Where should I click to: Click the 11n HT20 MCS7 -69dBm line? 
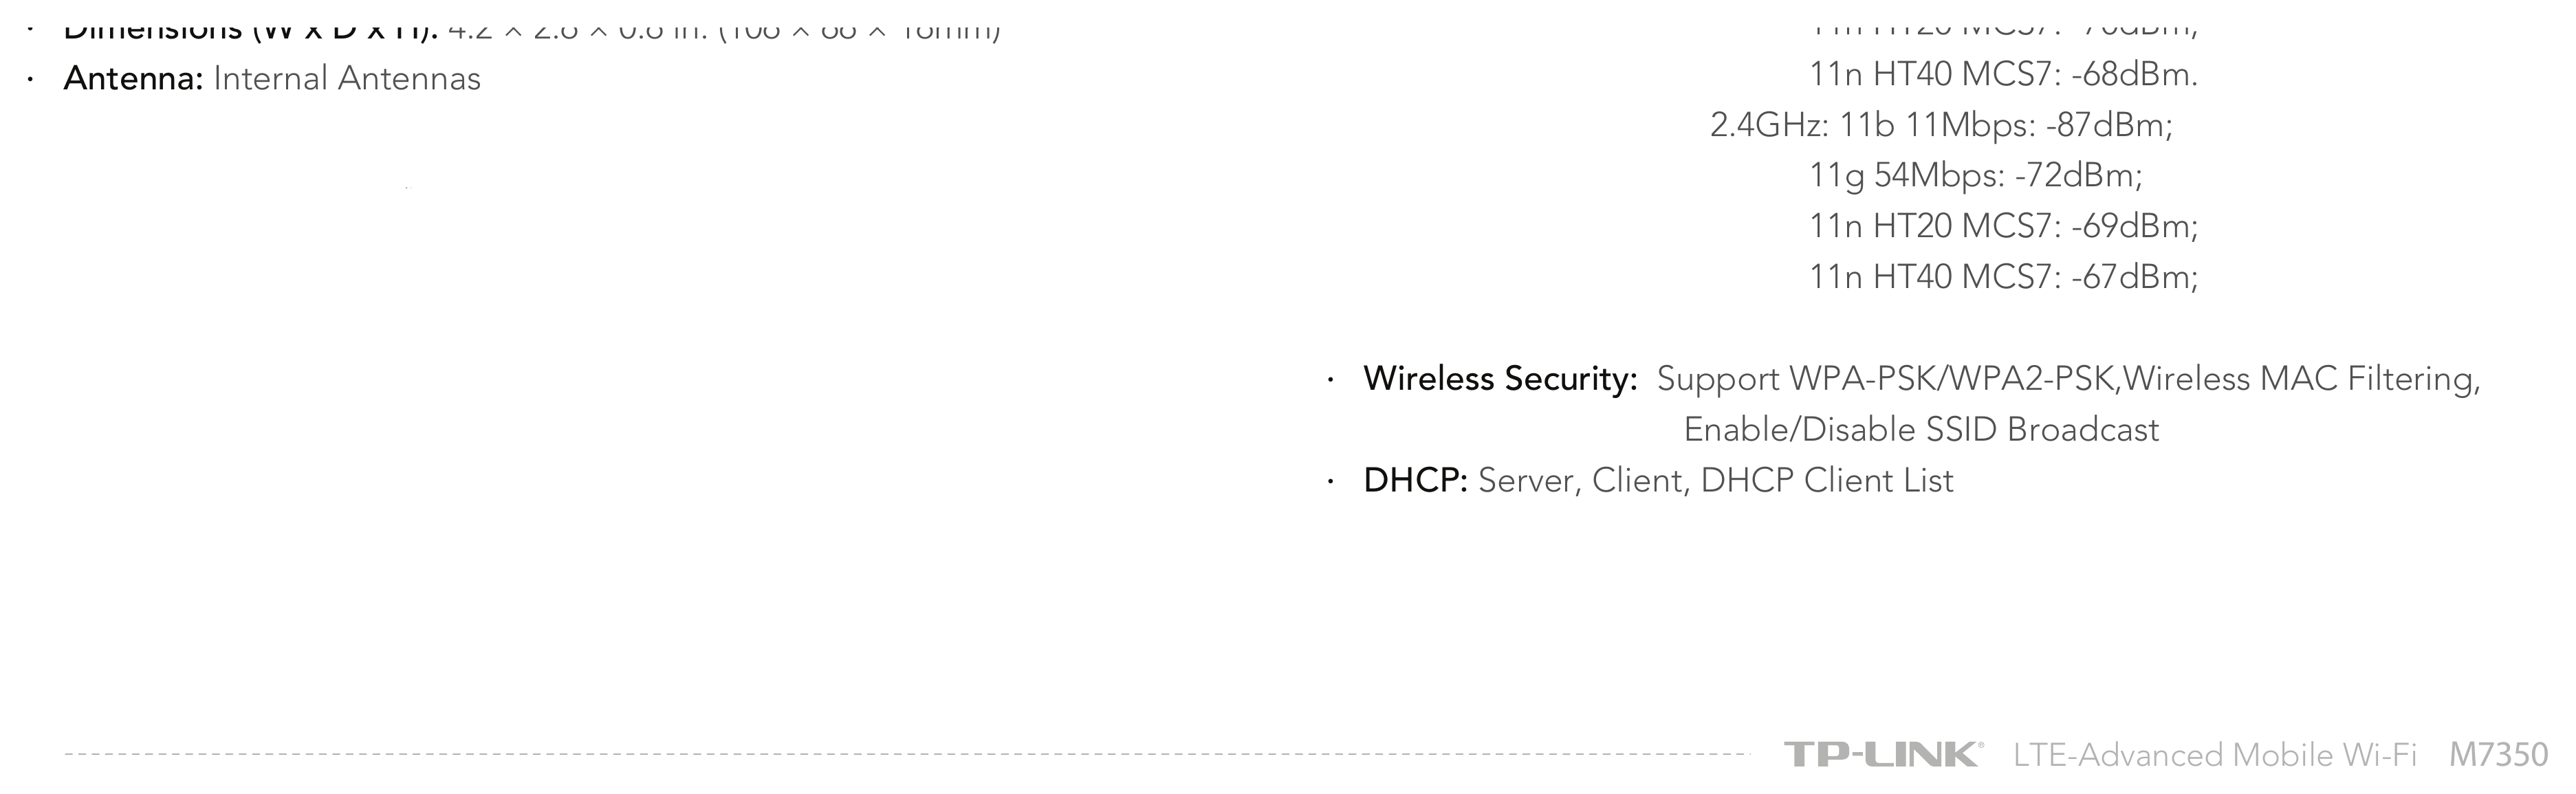pyautogui.click(x=2004, y=226)
